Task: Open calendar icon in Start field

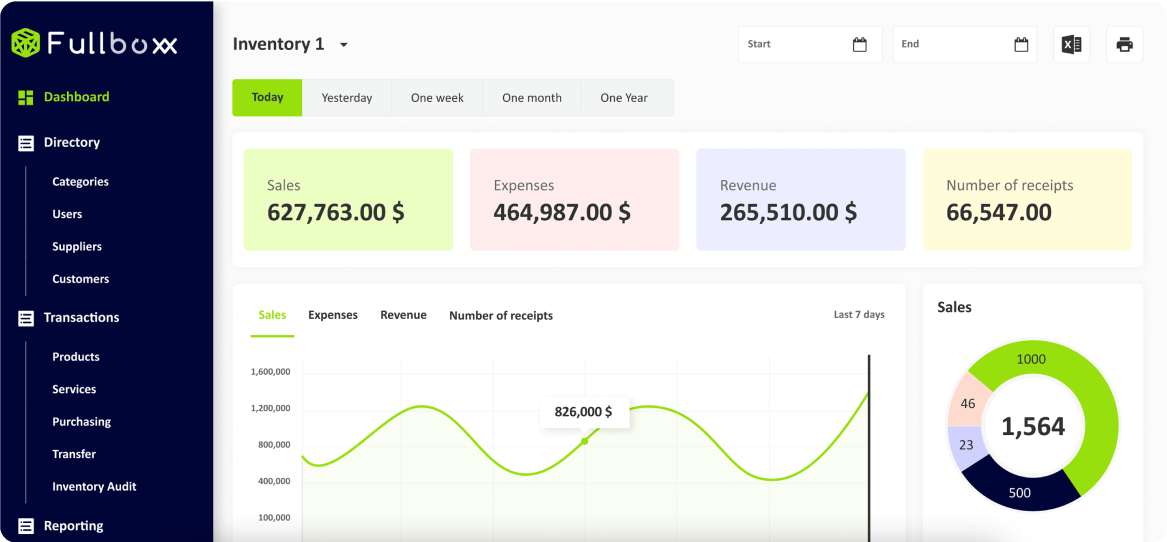Action: click(860, 45)
